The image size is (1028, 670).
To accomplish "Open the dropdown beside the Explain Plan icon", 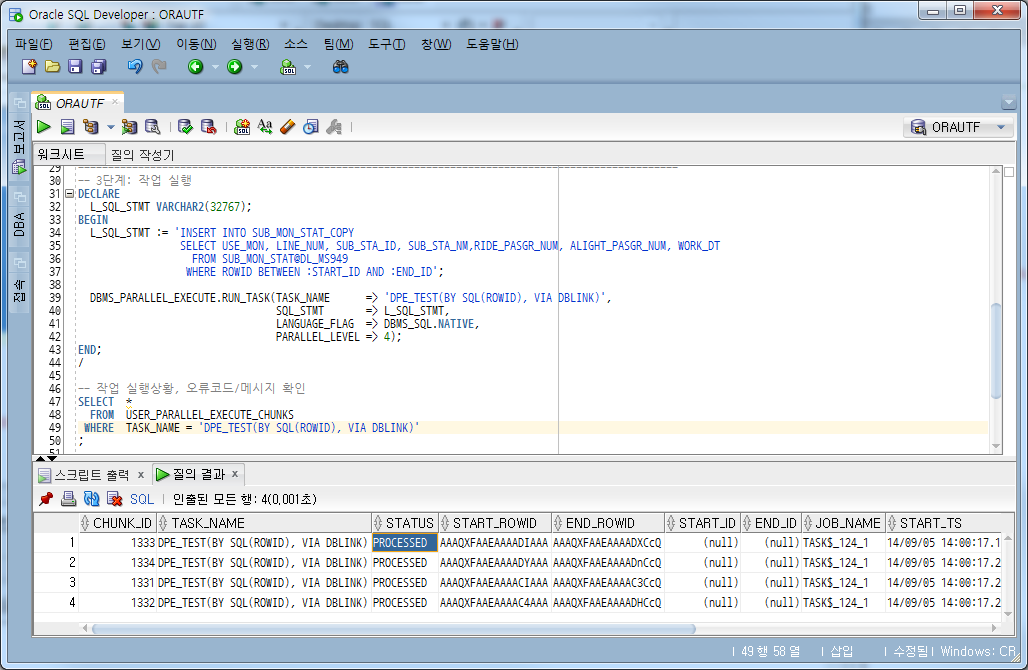I will point(110,127).
